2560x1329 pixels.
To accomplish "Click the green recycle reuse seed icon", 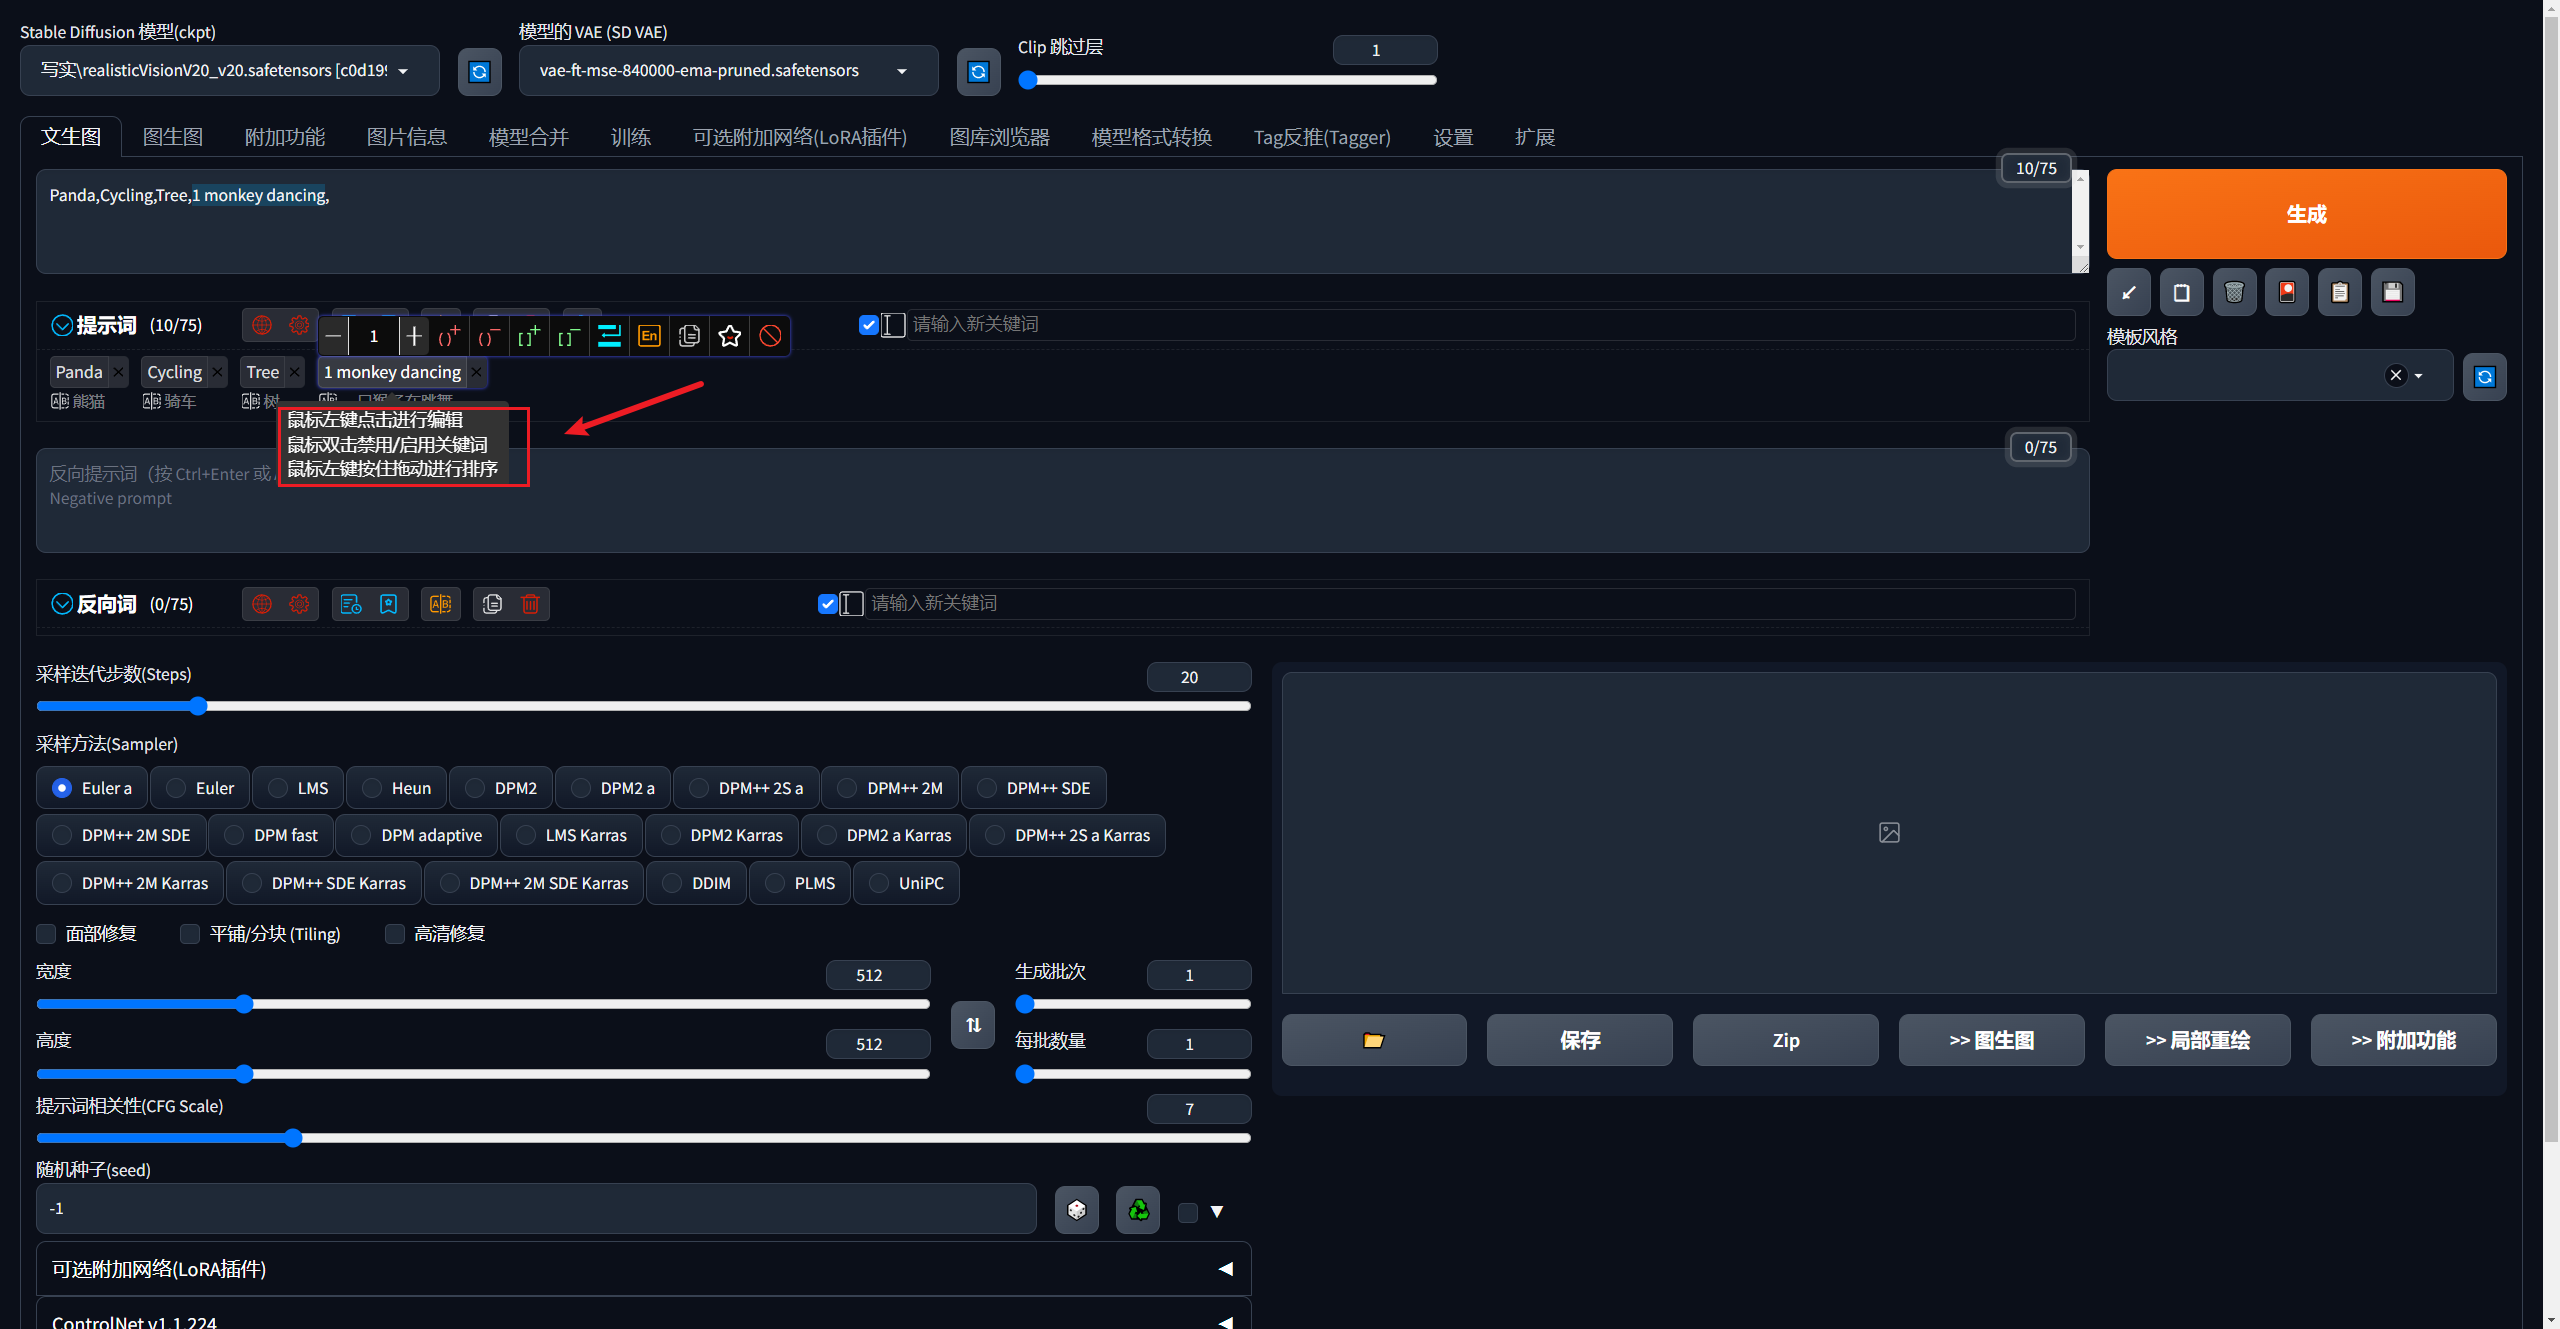I will click(x=1138, y=1210).
